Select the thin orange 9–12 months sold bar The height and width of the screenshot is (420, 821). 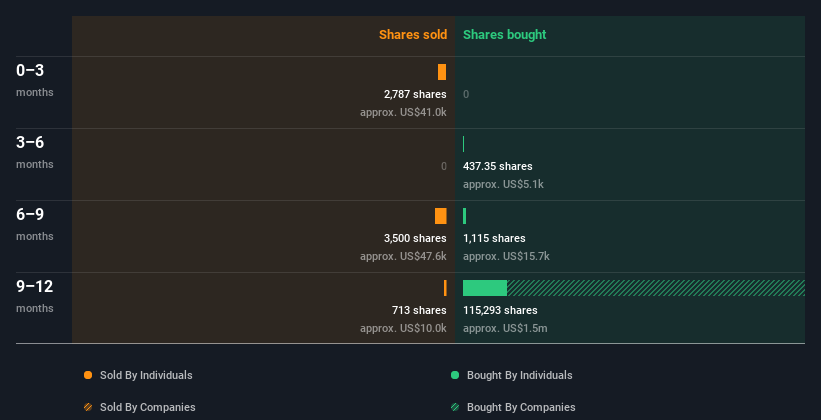click(445, 288)
